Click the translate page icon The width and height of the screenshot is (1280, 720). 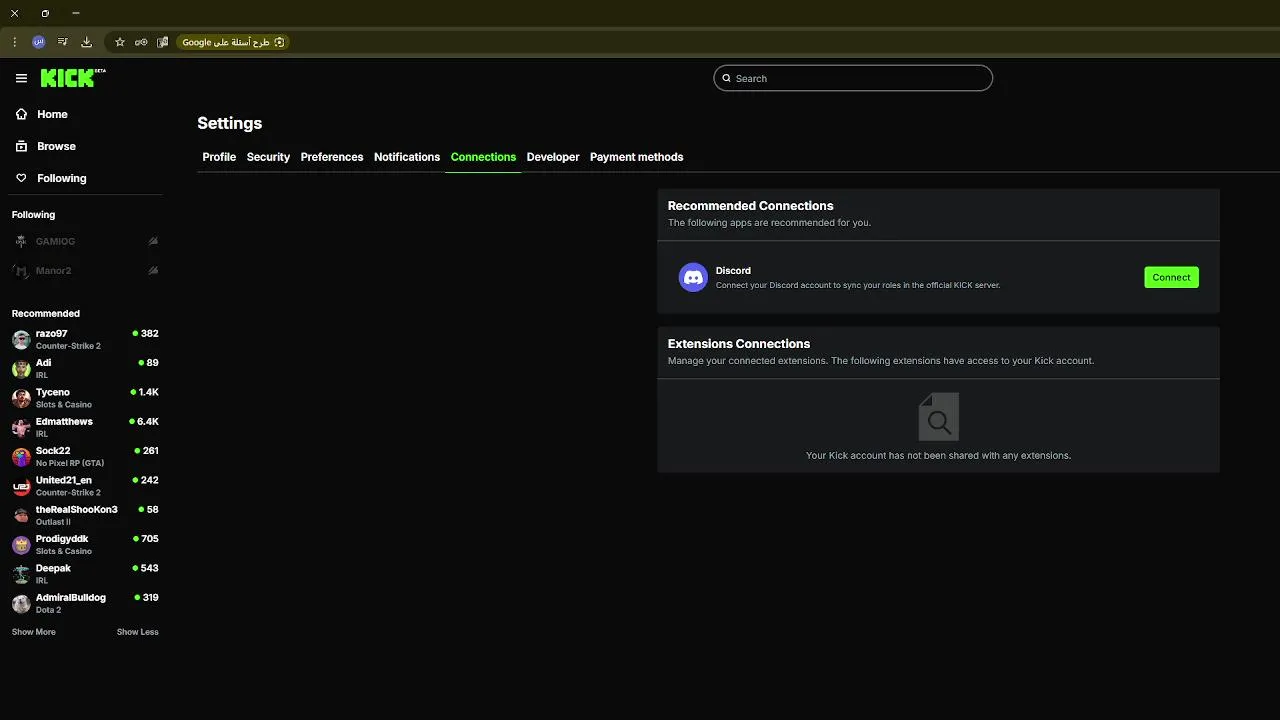[x=162, y=42]
